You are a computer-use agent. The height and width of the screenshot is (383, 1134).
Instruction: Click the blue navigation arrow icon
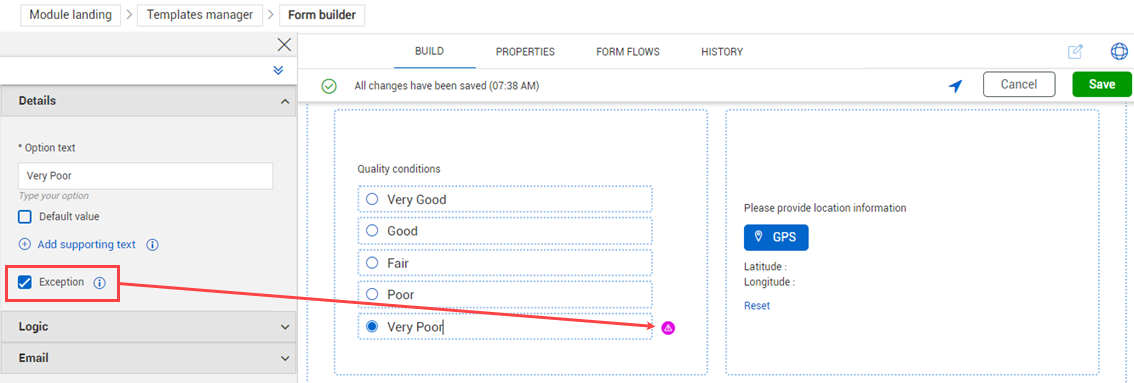[956, 86]
